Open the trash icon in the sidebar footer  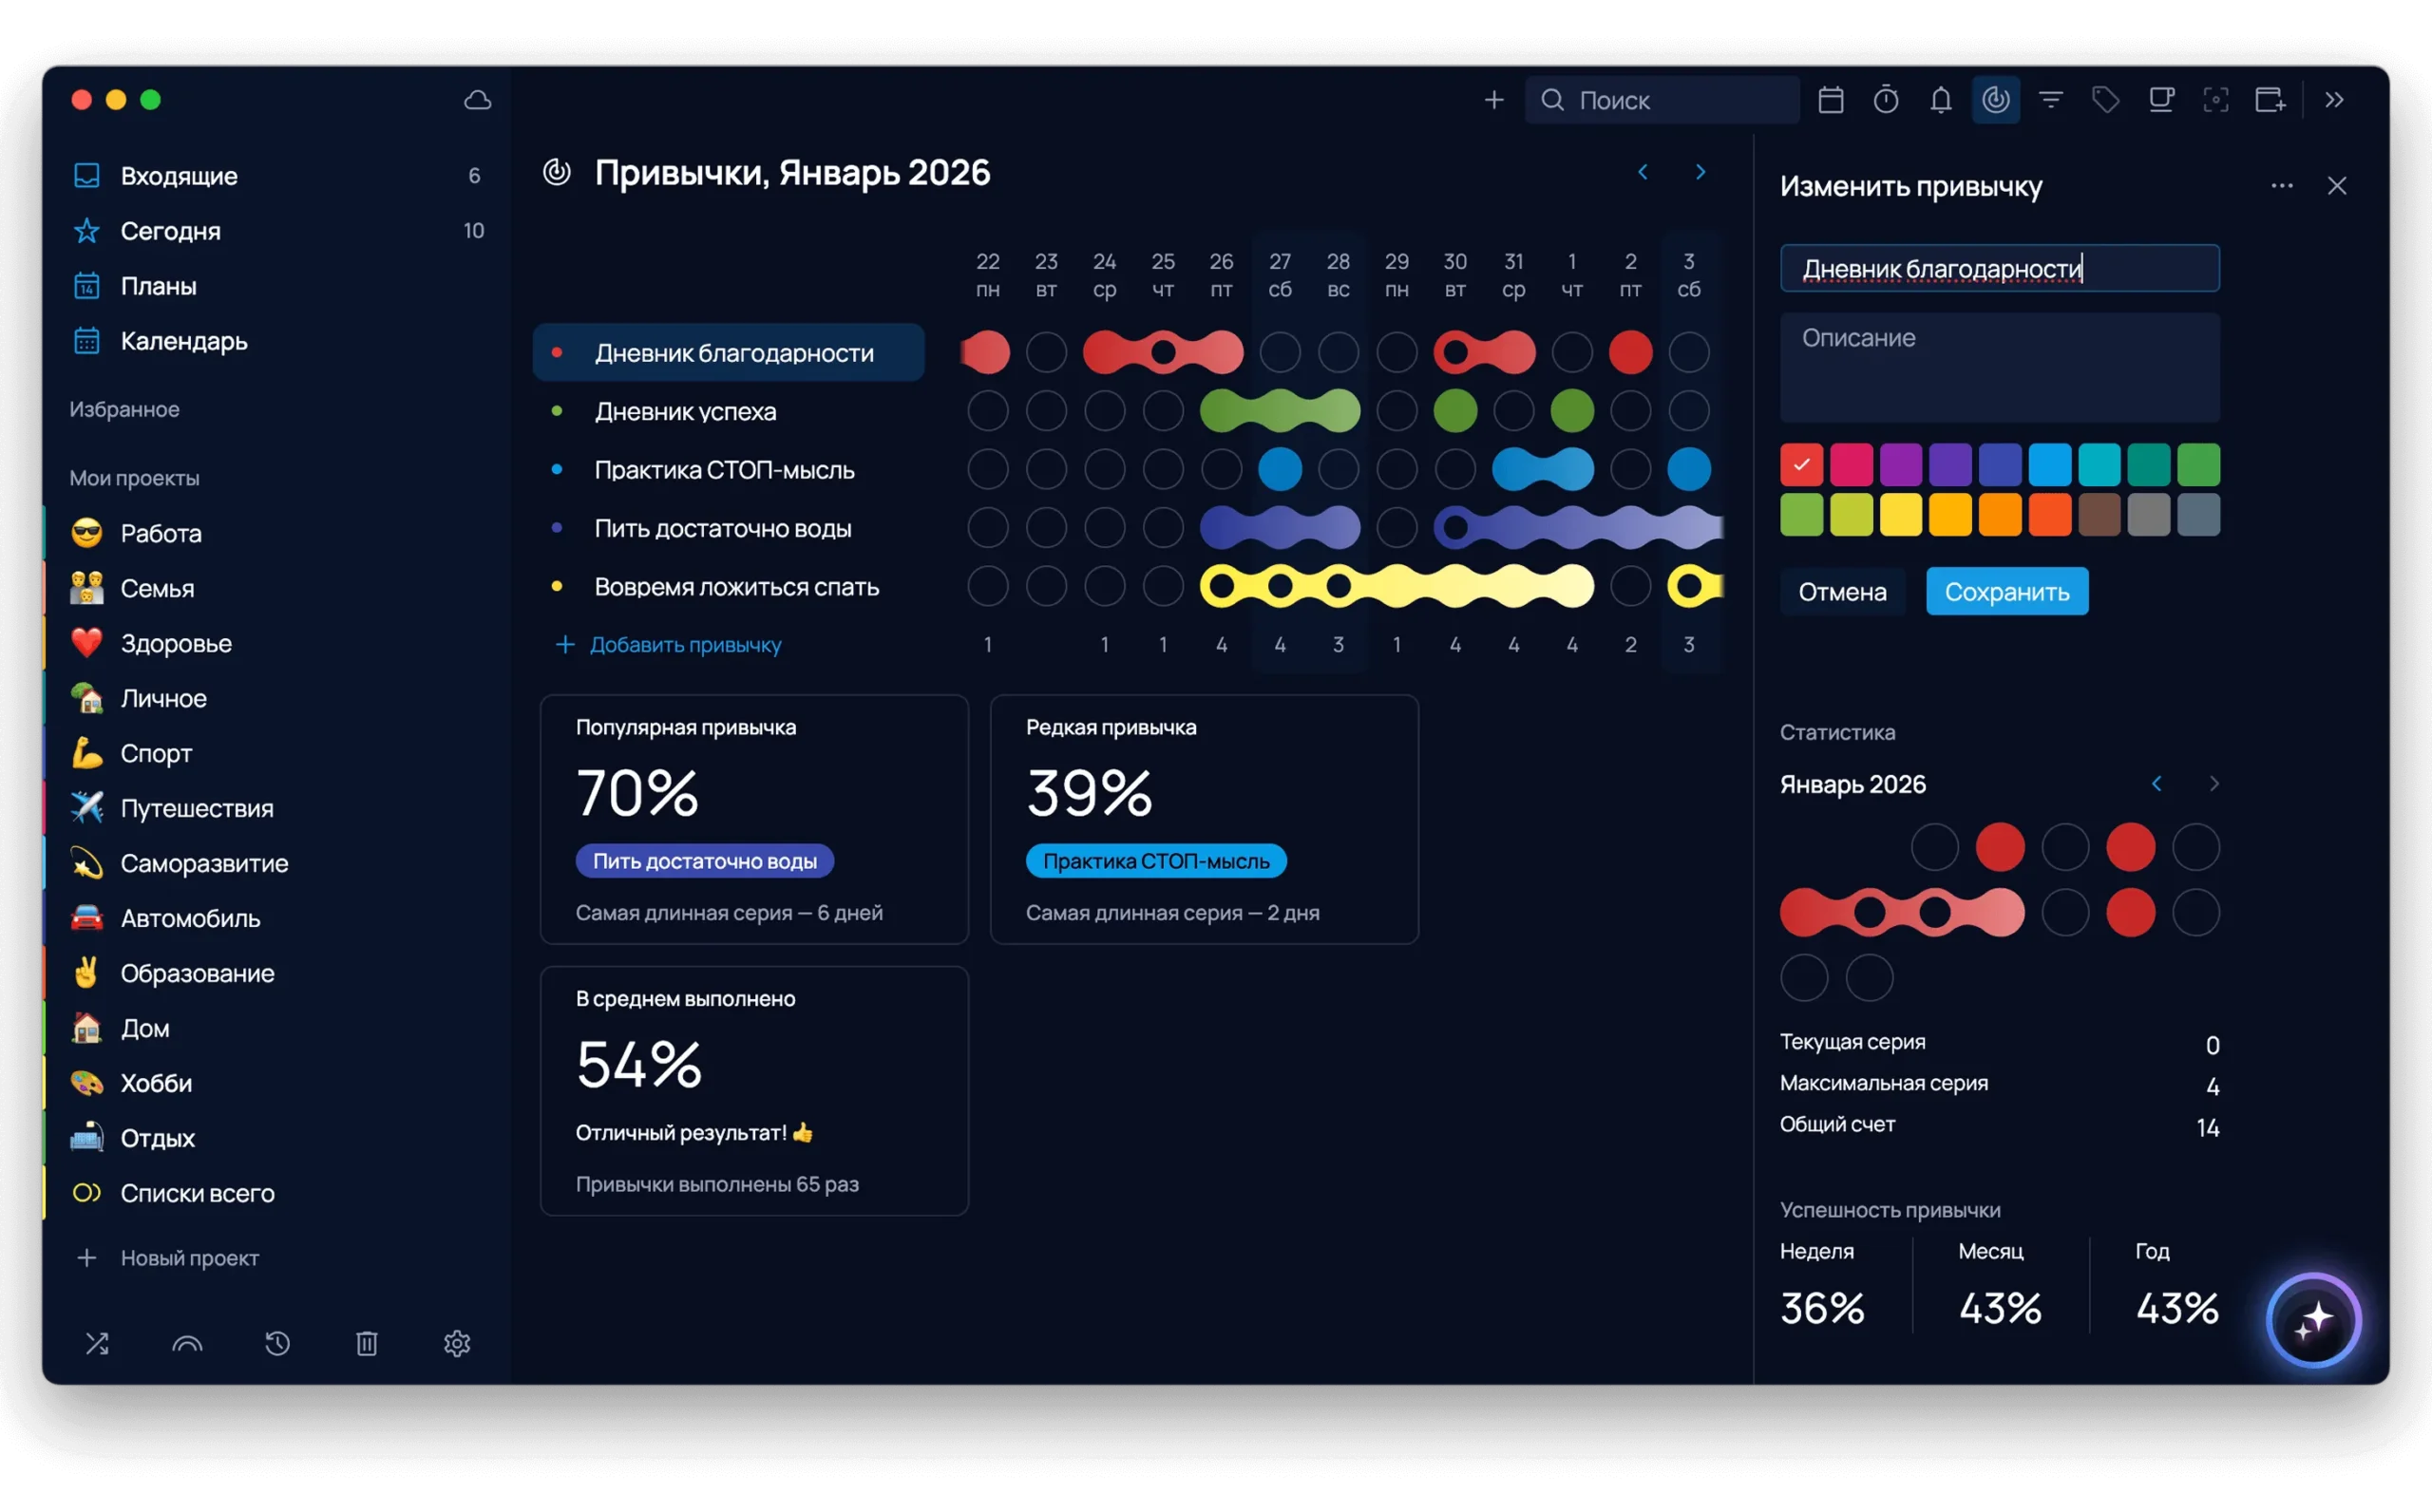(x=366, y=1343)
